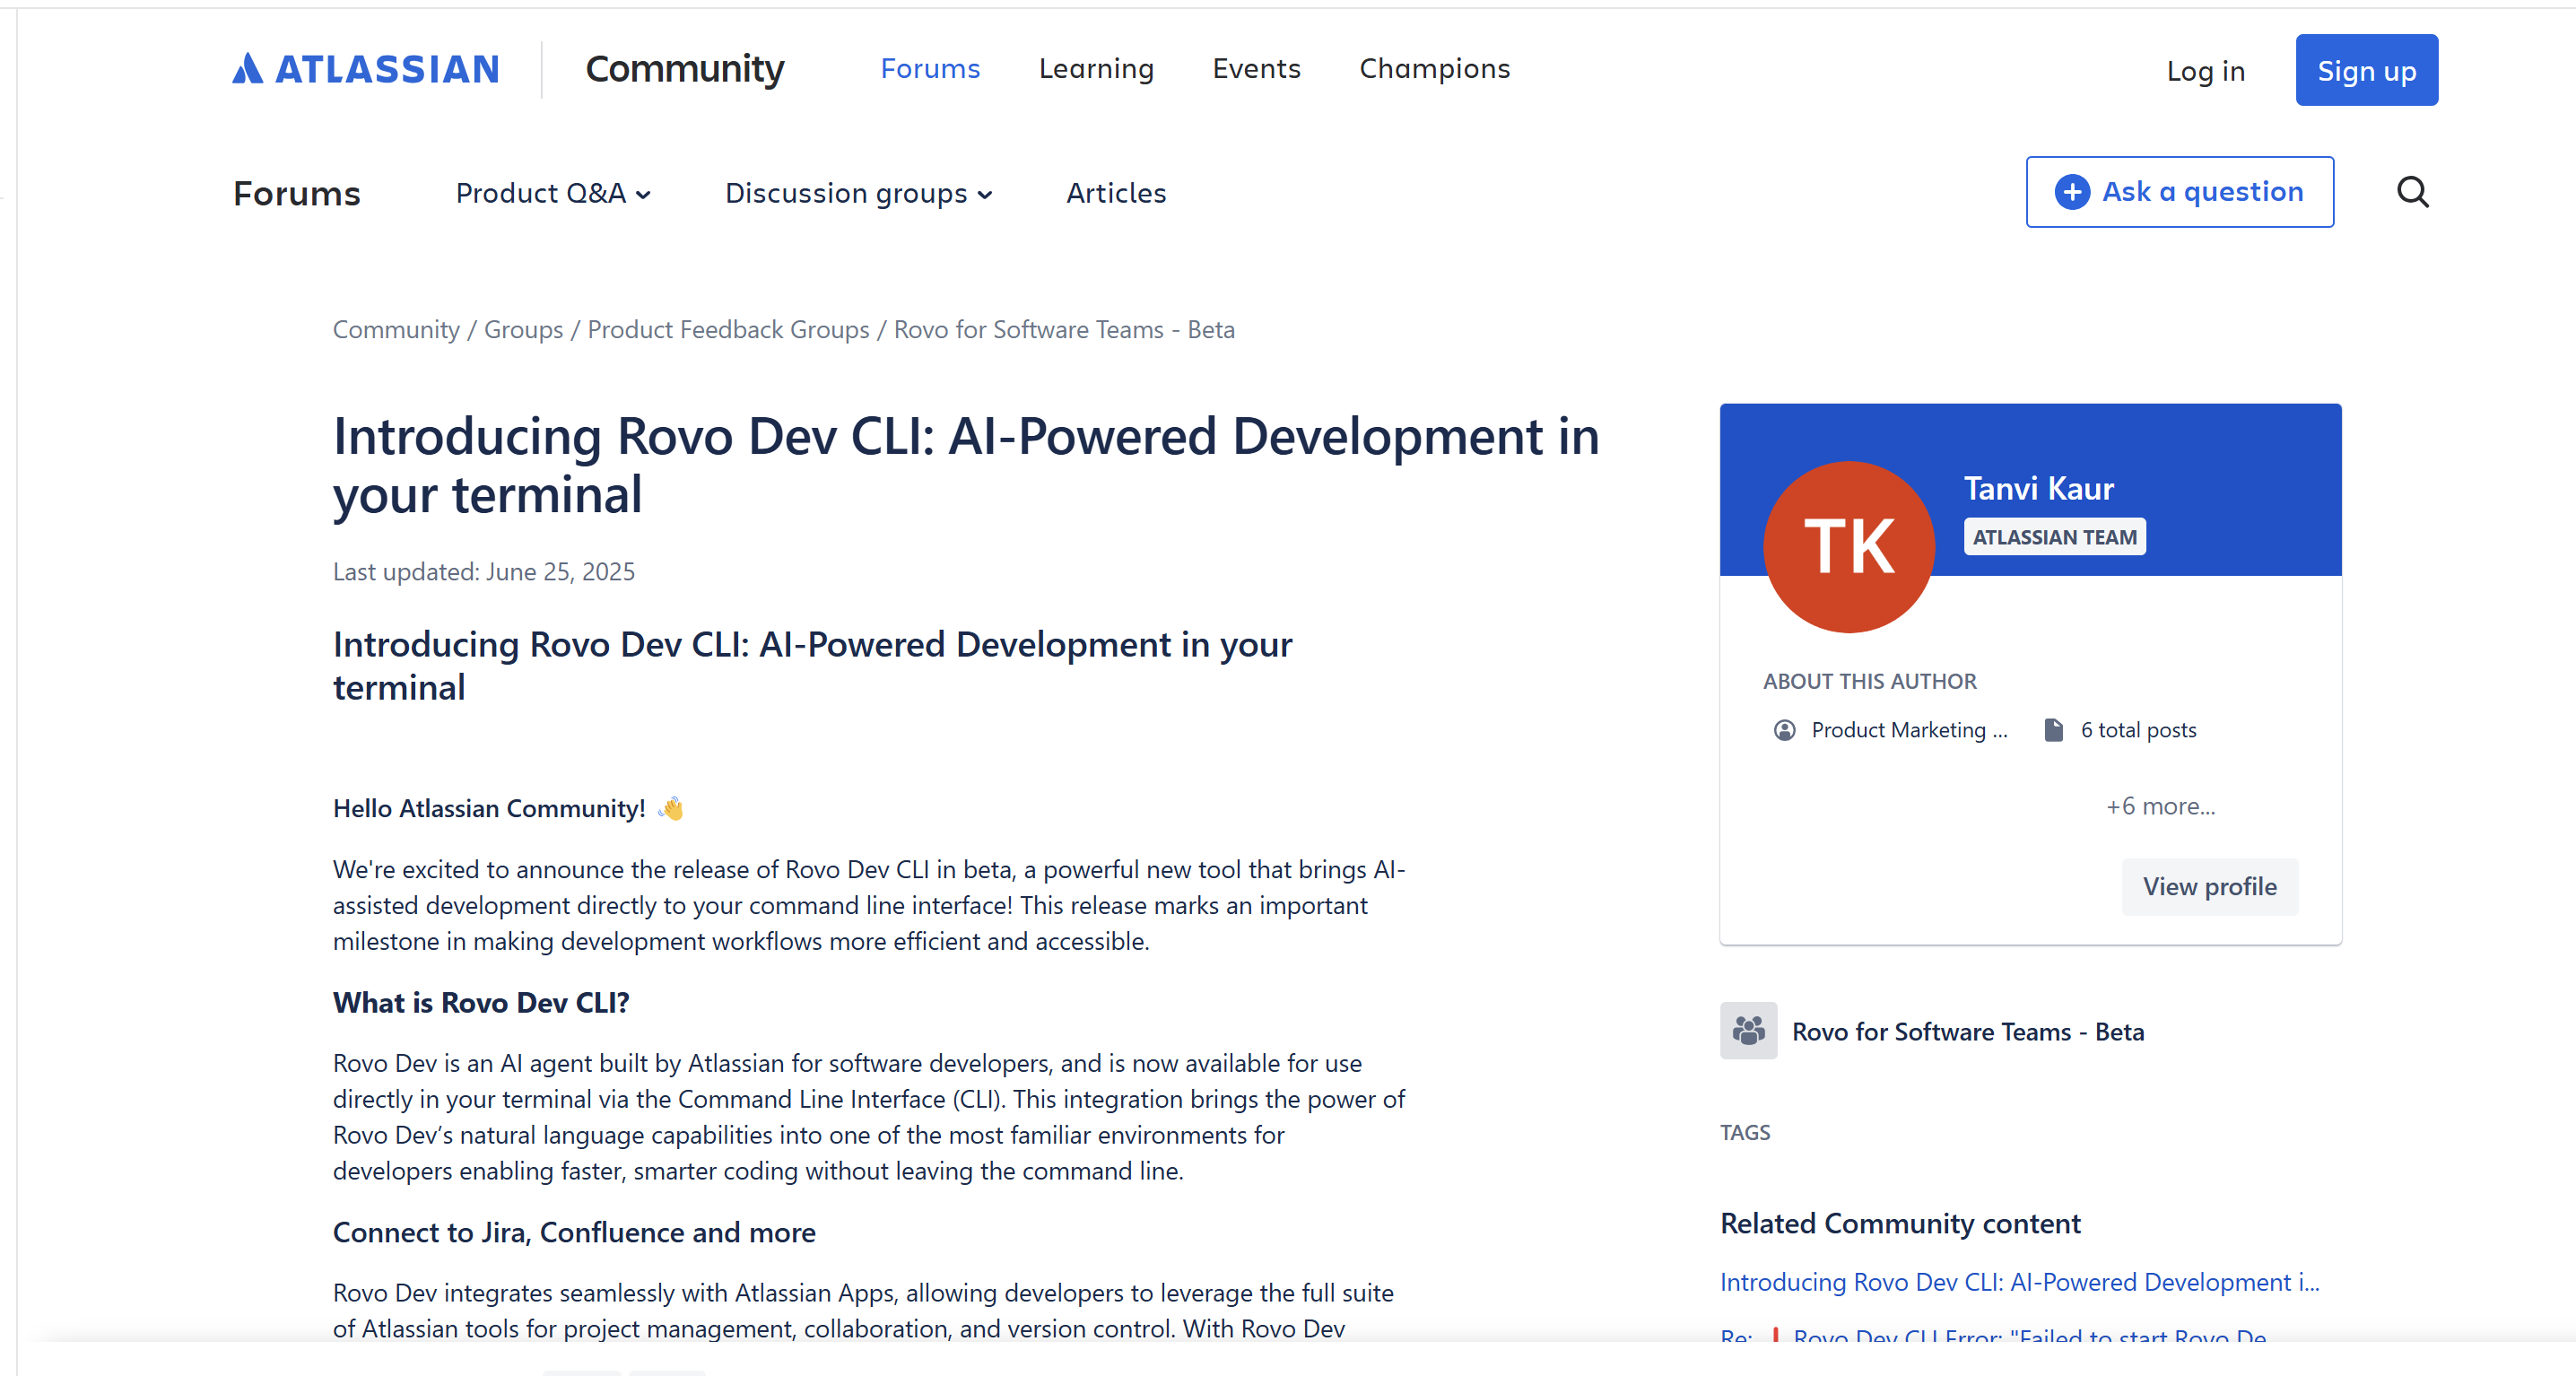Image resolution: width=2576 pixels, height=1376 pixels.
Task: Click author name Tanvi Kaur
Action: coord(2038,488)
